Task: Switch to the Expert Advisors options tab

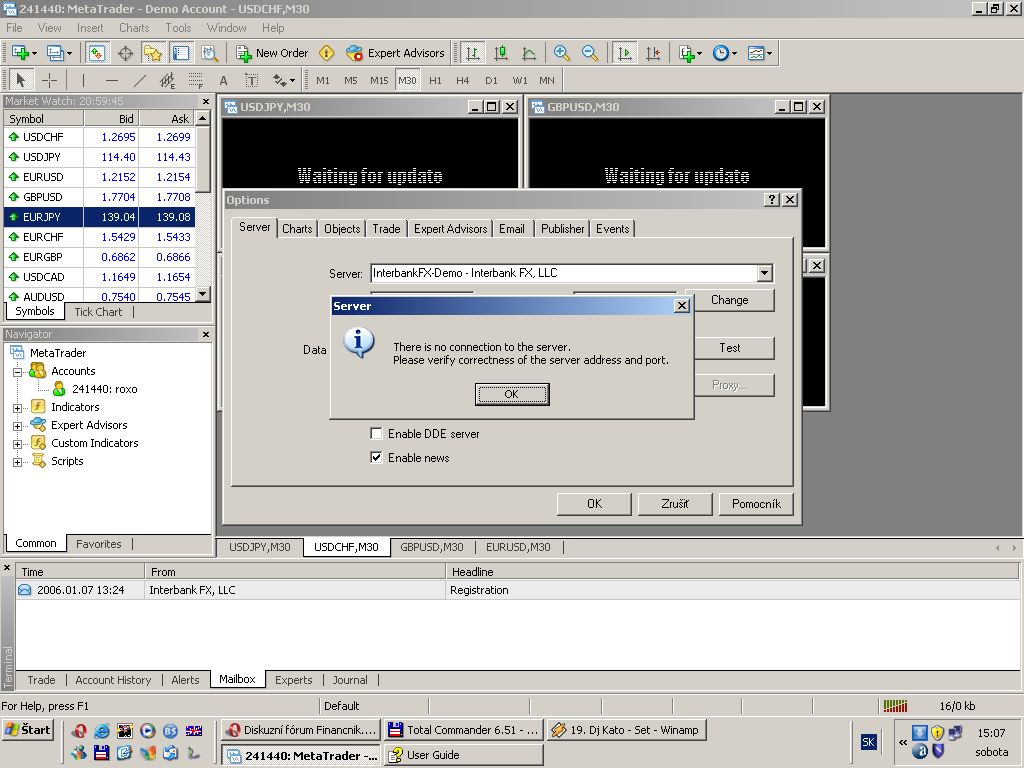Action: point(450,229)
